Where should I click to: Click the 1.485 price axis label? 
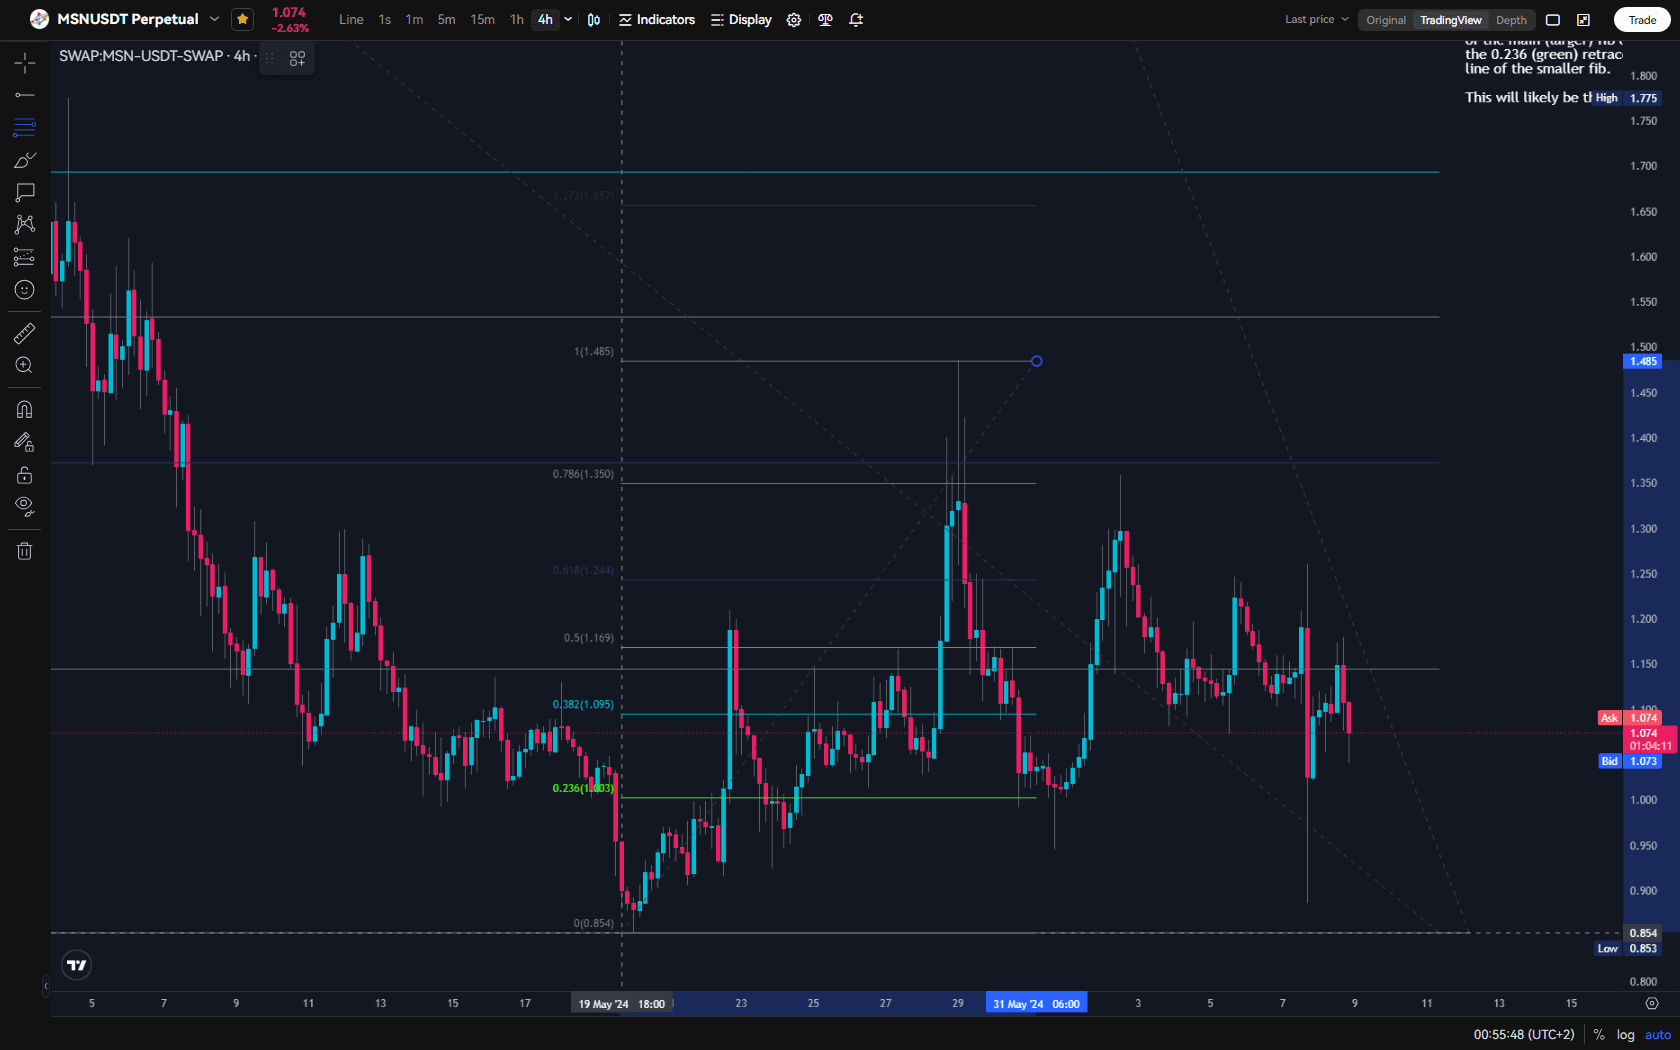coord(1643,362)
